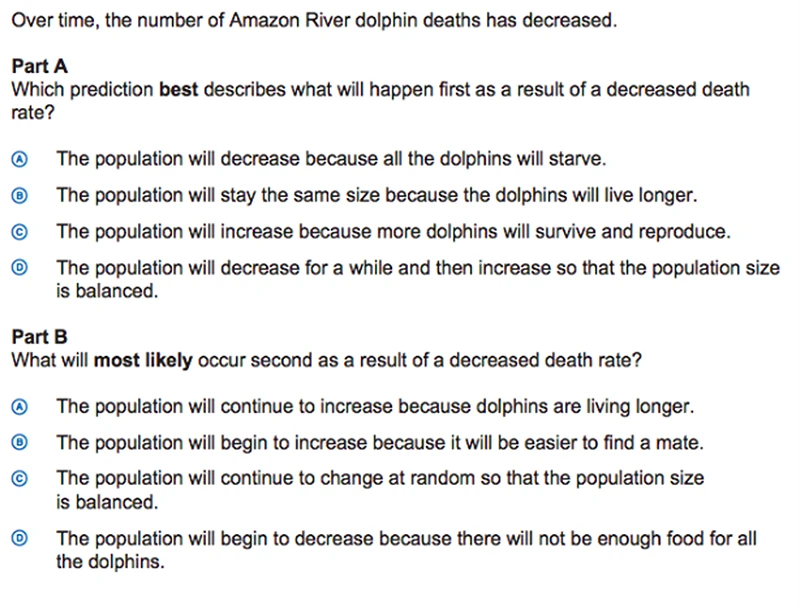Click answer 'decrease for a while' text
Screen dimensions: 800x606
418,279
